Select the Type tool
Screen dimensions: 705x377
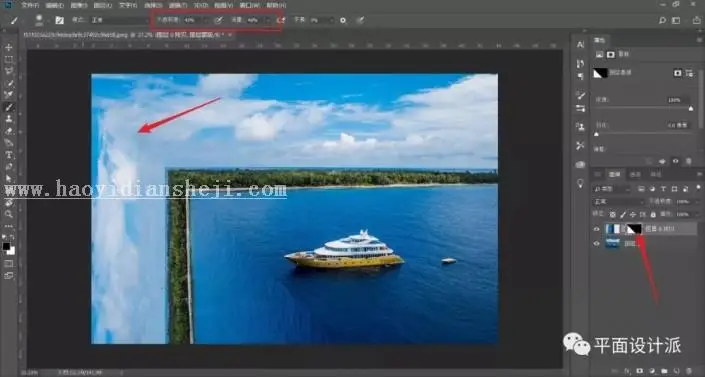8,155
